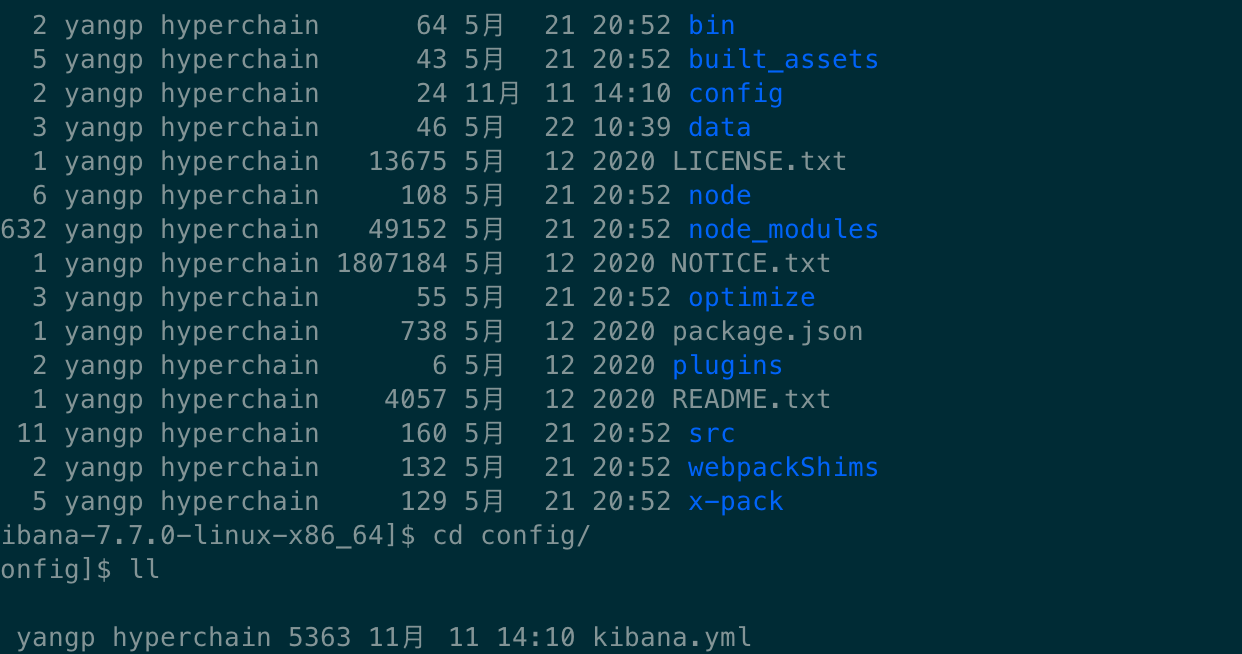Select the data directory name
The height and width of the screenshot is (654, 1242).
tap(720, 128)
